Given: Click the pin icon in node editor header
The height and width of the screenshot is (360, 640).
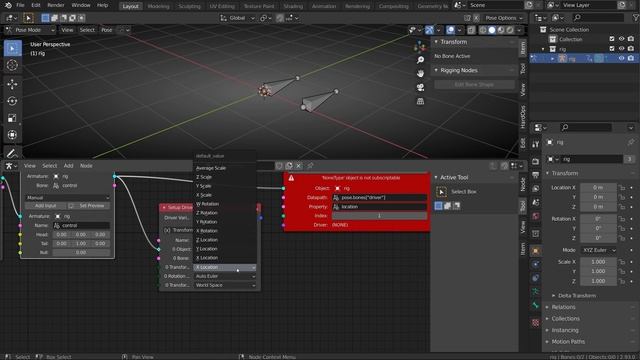Looking at the screenshot, I should click(310, 166).
